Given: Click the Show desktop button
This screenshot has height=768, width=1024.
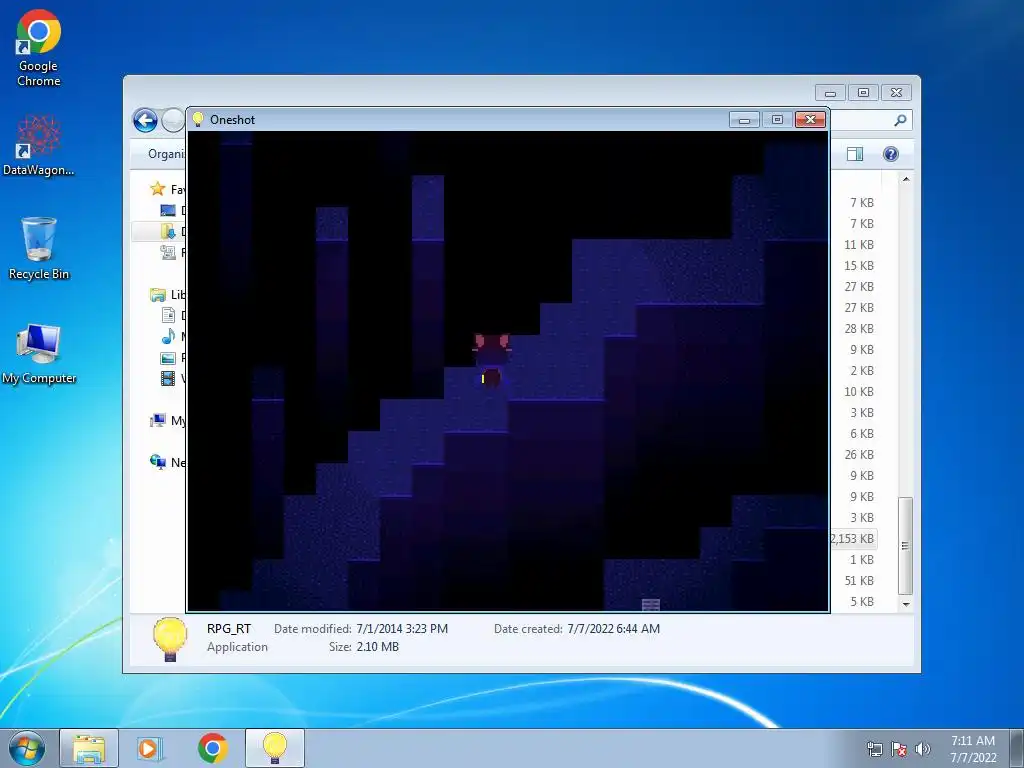Looking at the screenshot, I should pyautogui.click(x=1017, y=748).
